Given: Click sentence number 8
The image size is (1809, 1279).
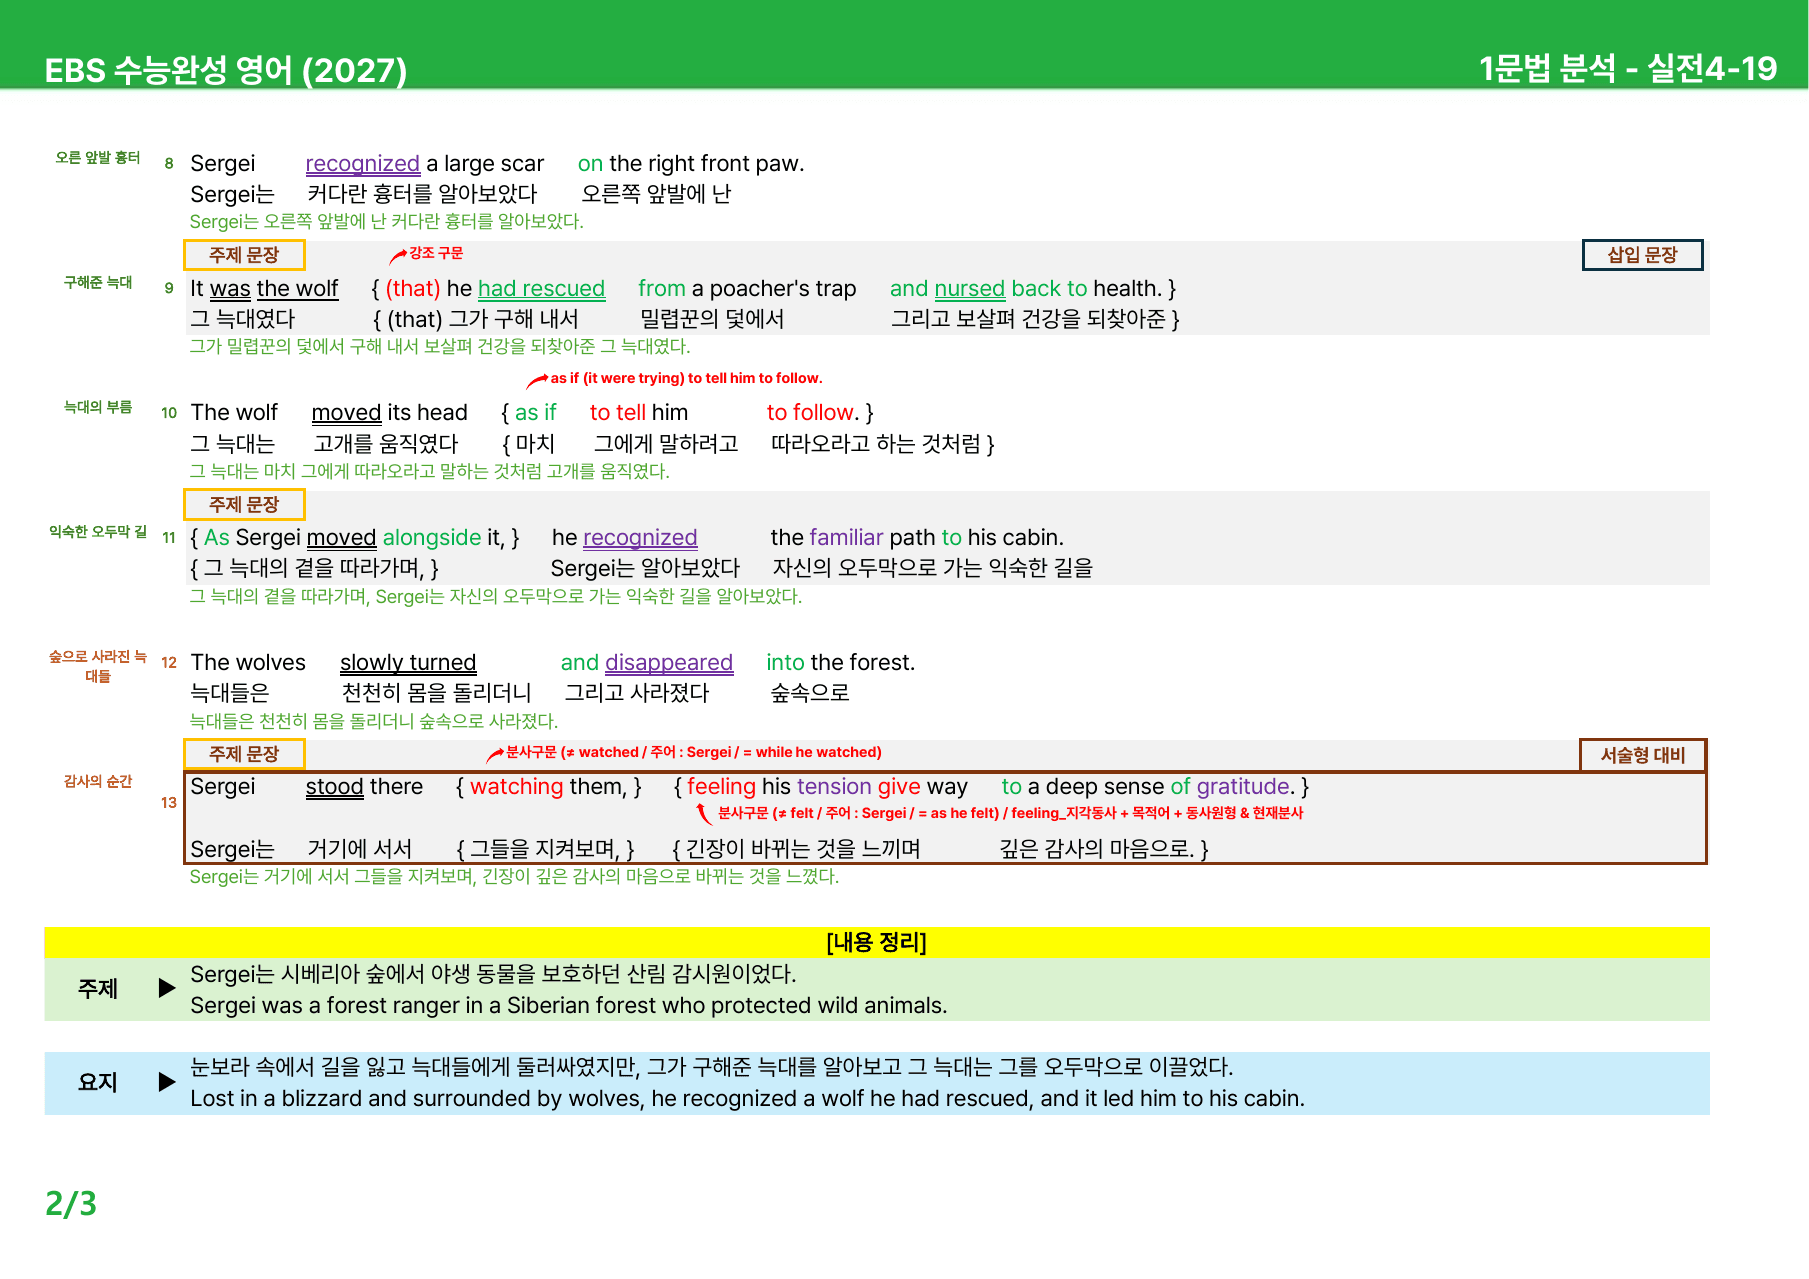Looking at the screenshot, I should [169, 163].
